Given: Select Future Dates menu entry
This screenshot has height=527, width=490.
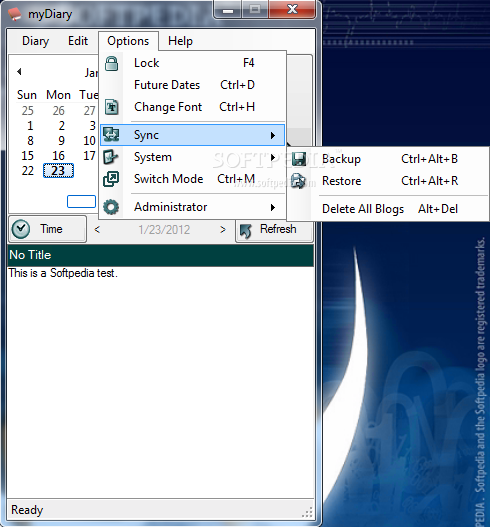Looking at the screenshot, I should tap(193, 85).
